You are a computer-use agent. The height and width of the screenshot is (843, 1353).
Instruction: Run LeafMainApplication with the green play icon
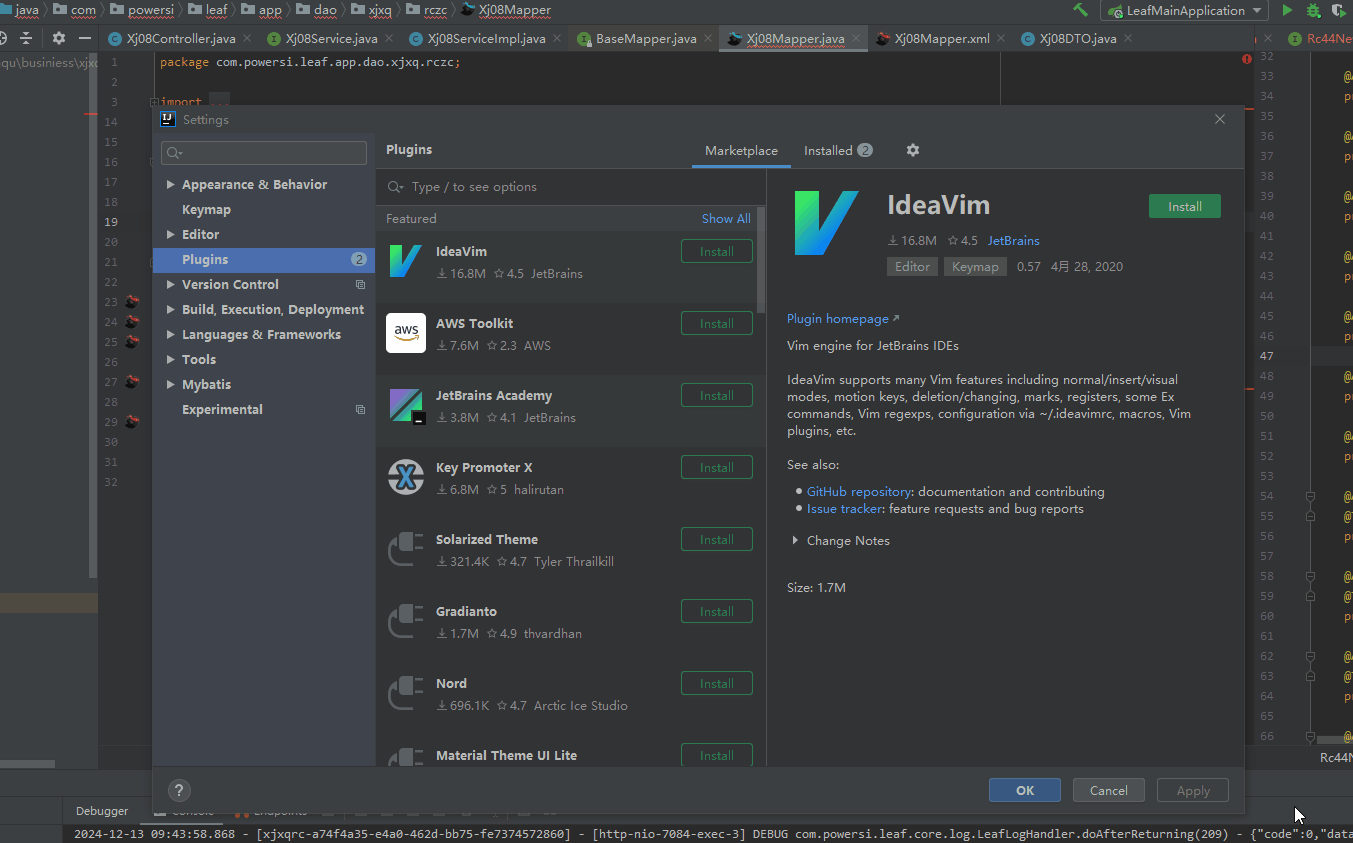click(1287, 10)
